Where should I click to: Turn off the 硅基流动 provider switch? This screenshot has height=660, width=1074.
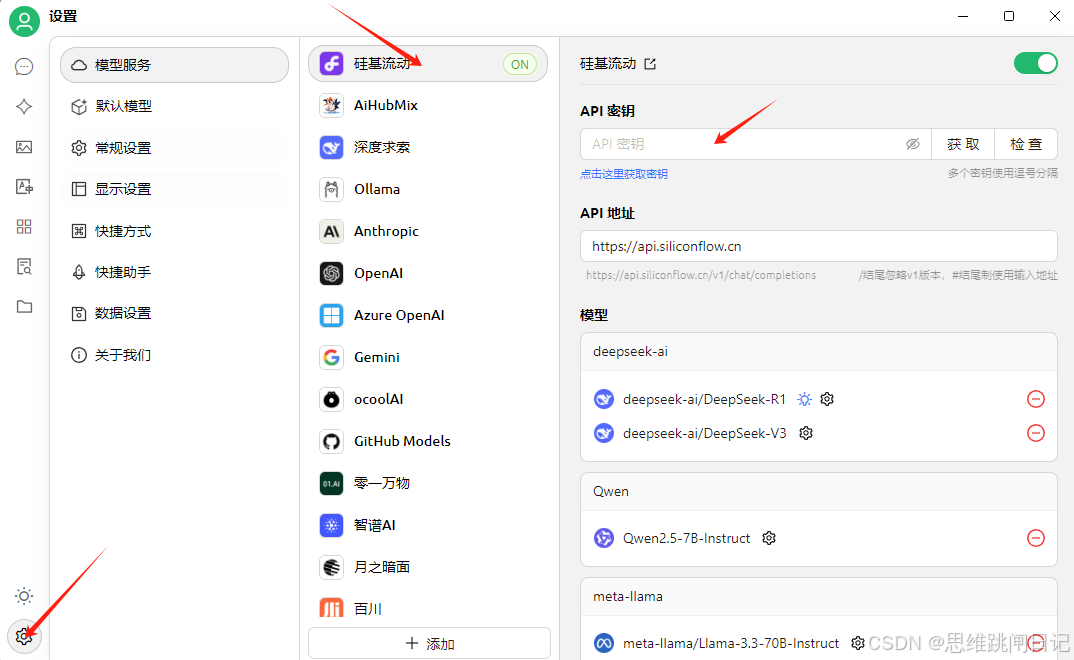click(x=1036, y=63)
